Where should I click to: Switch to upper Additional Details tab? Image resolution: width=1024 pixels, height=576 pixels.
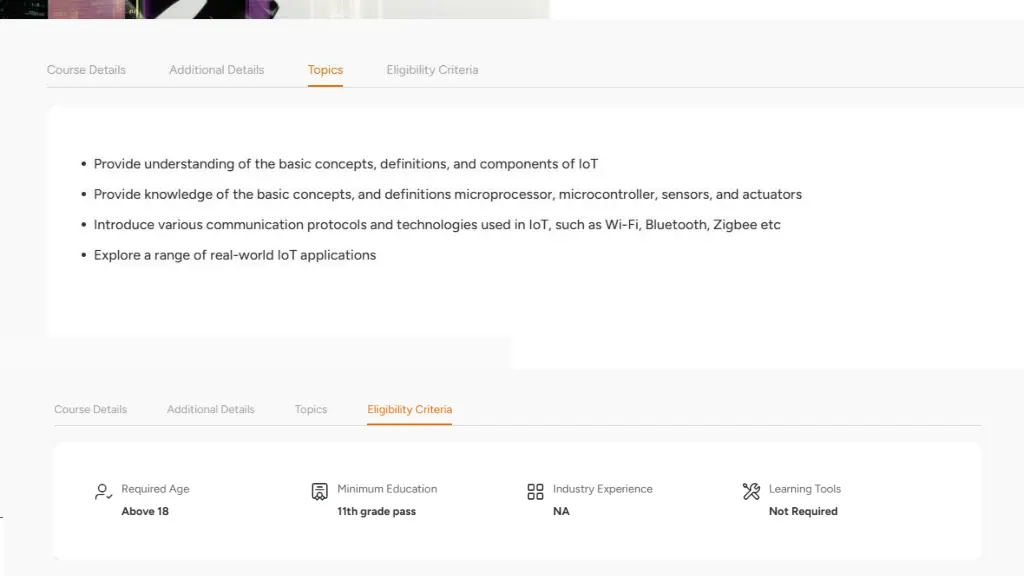(x=217, y=70)
